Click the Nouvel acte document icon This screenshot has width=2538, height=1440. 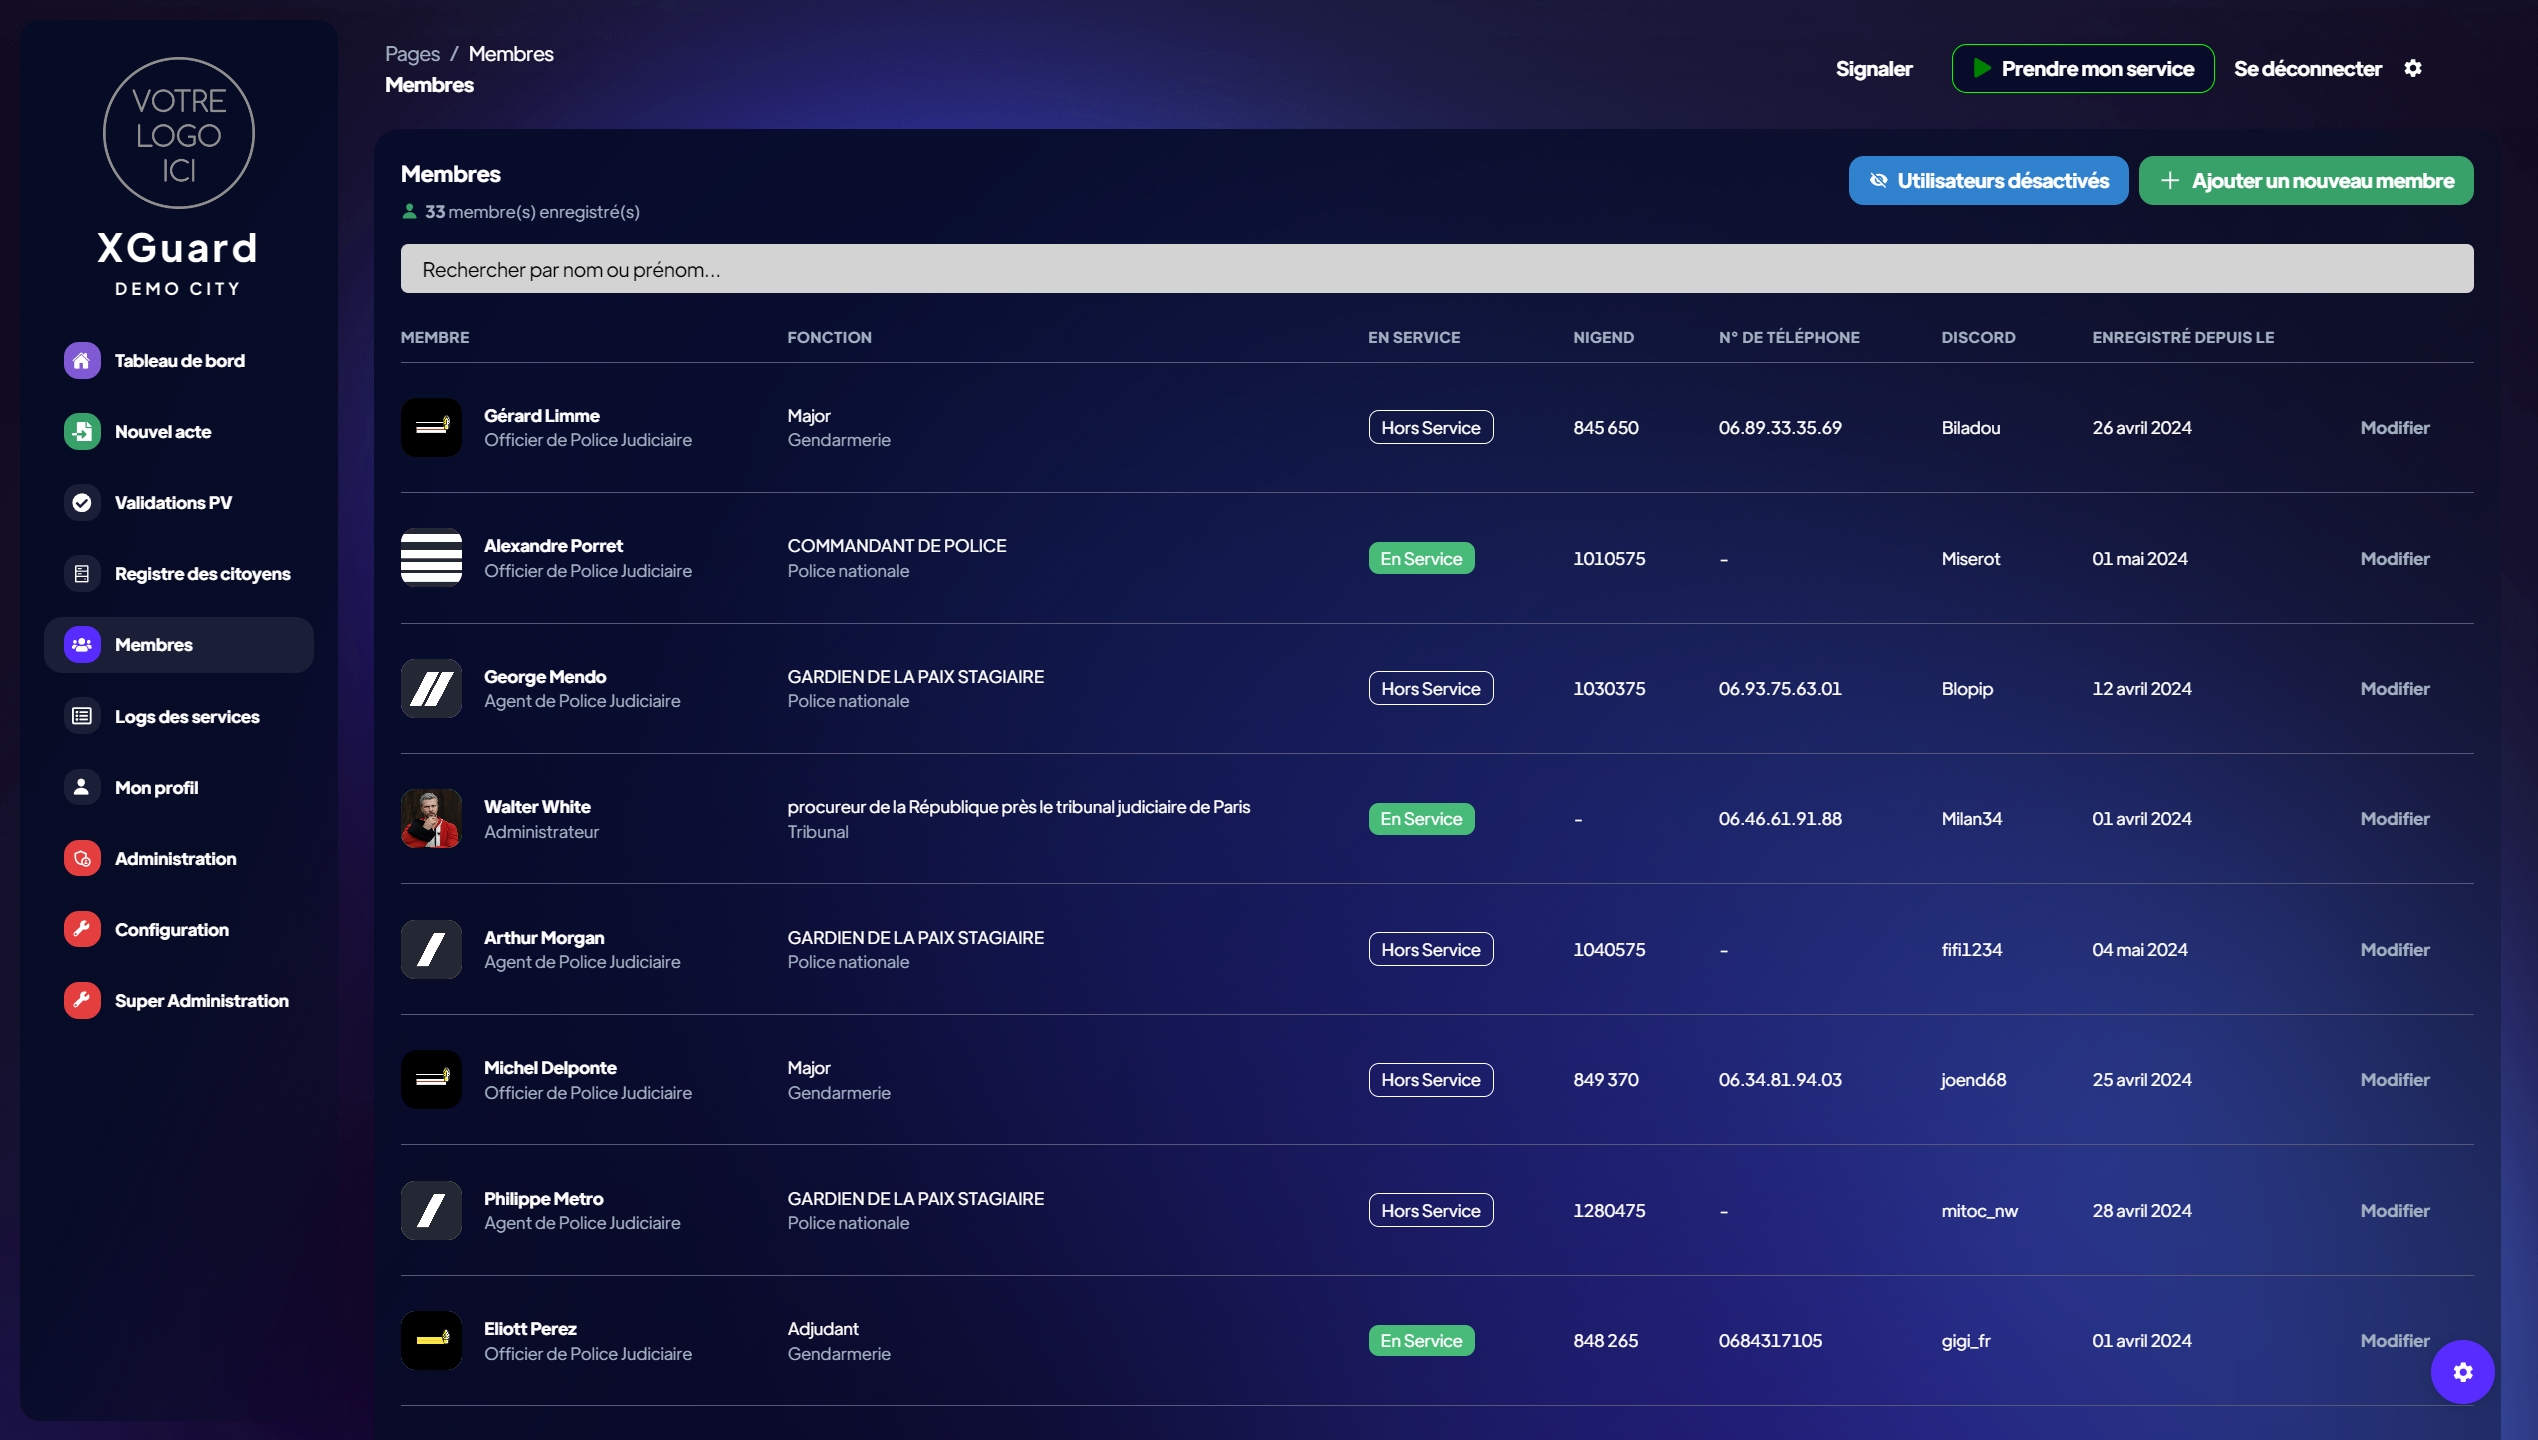82,432
